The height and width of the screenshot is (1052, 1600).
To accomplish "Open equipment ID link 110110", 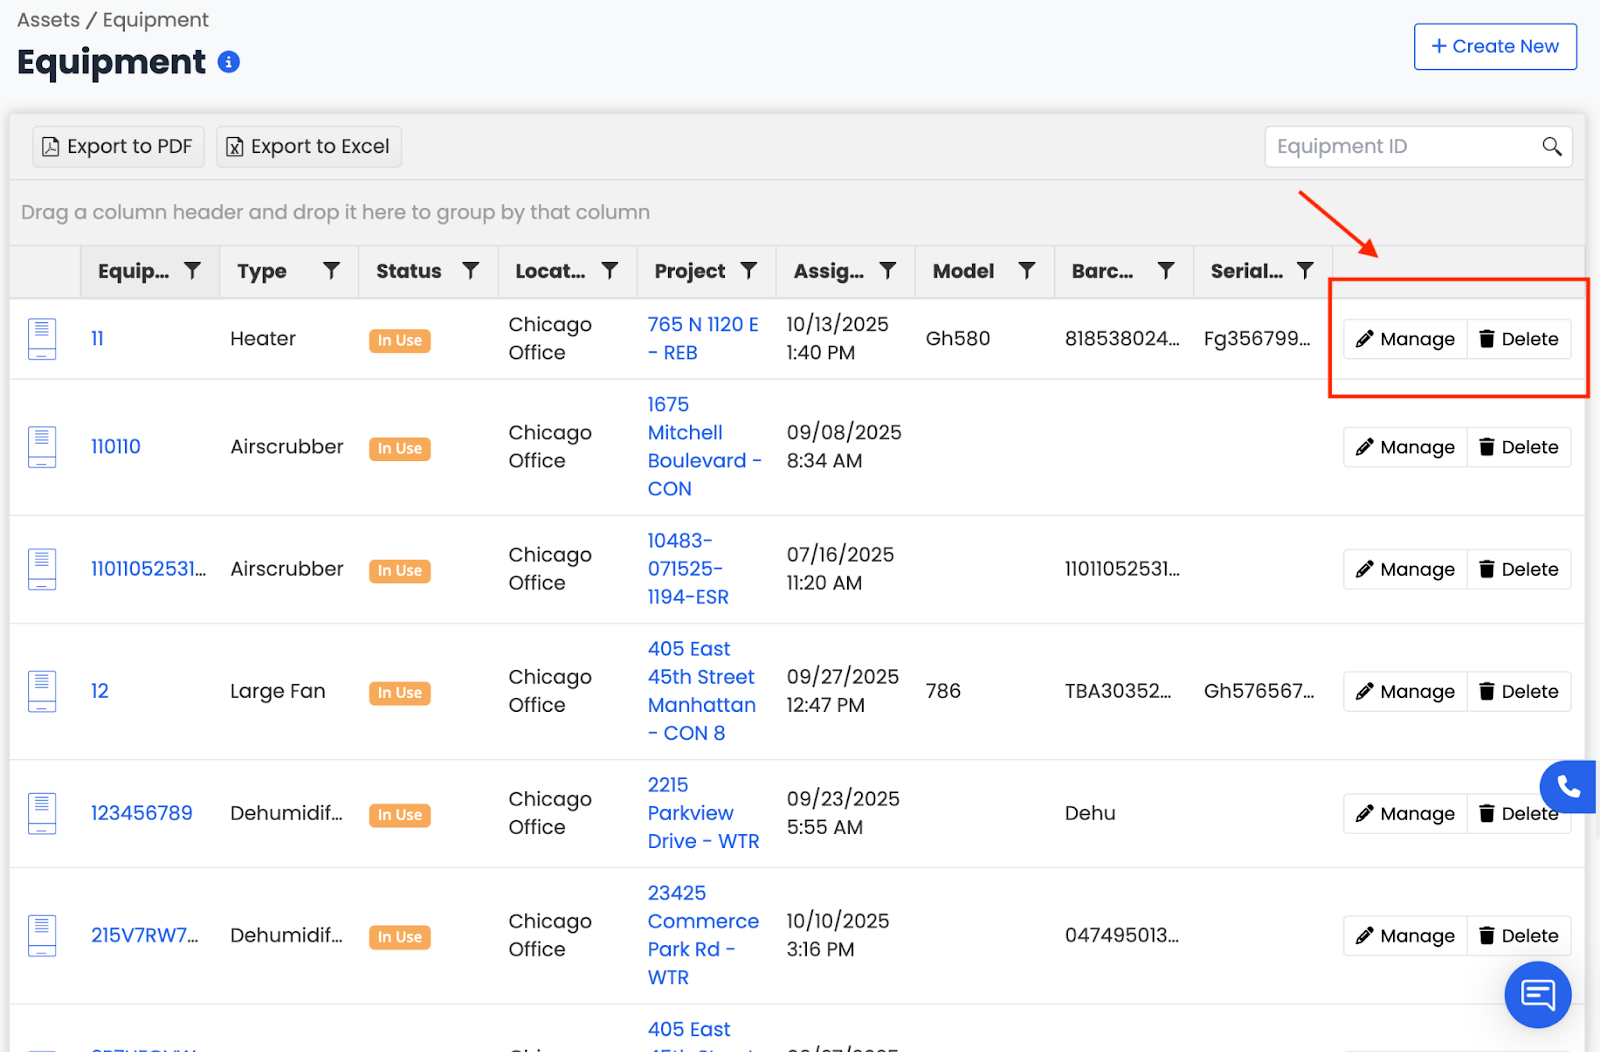I will [x=116, y=447].
